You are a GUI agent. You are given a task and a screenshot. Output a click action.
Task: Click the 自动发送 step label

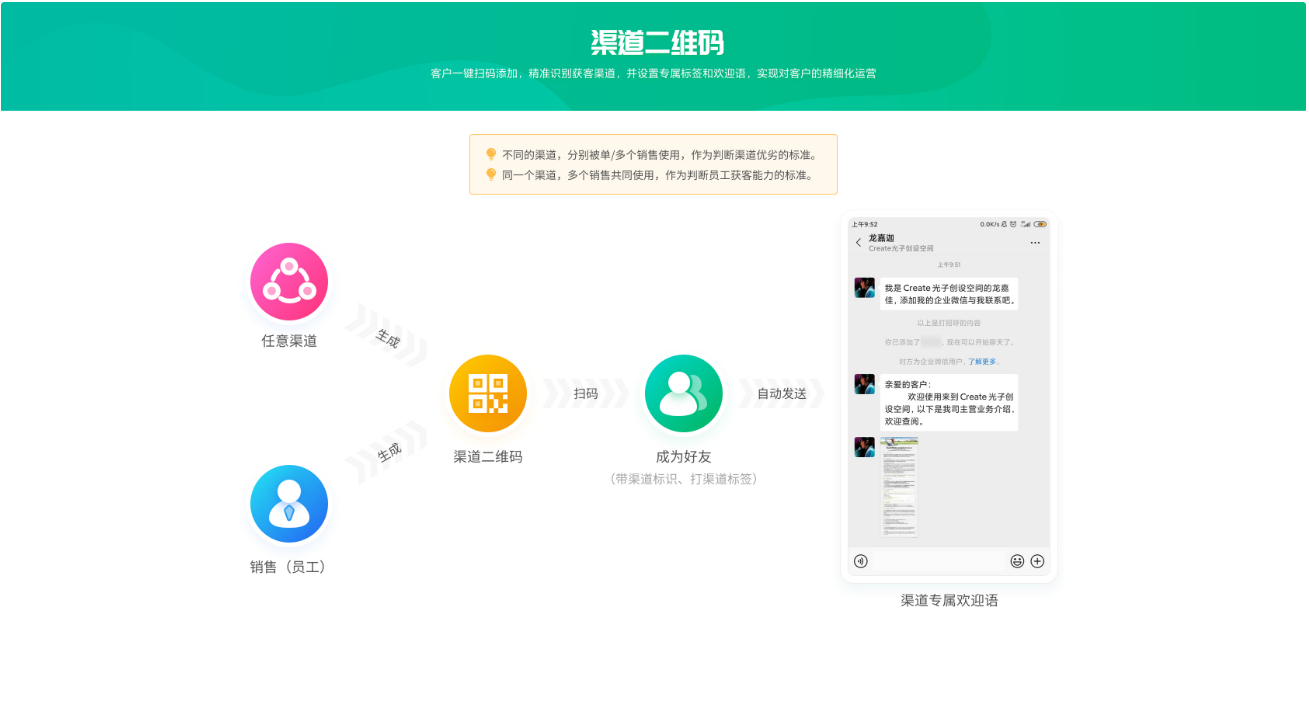(x=782, y=394)
